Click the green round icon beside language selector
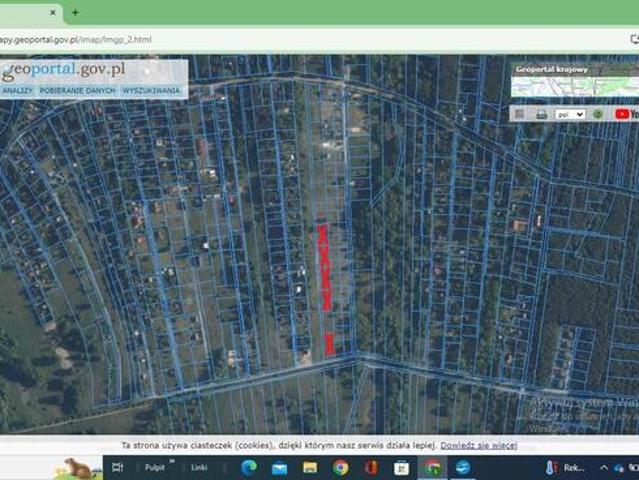This screenshot has width=639, height=480. point(598,114)
